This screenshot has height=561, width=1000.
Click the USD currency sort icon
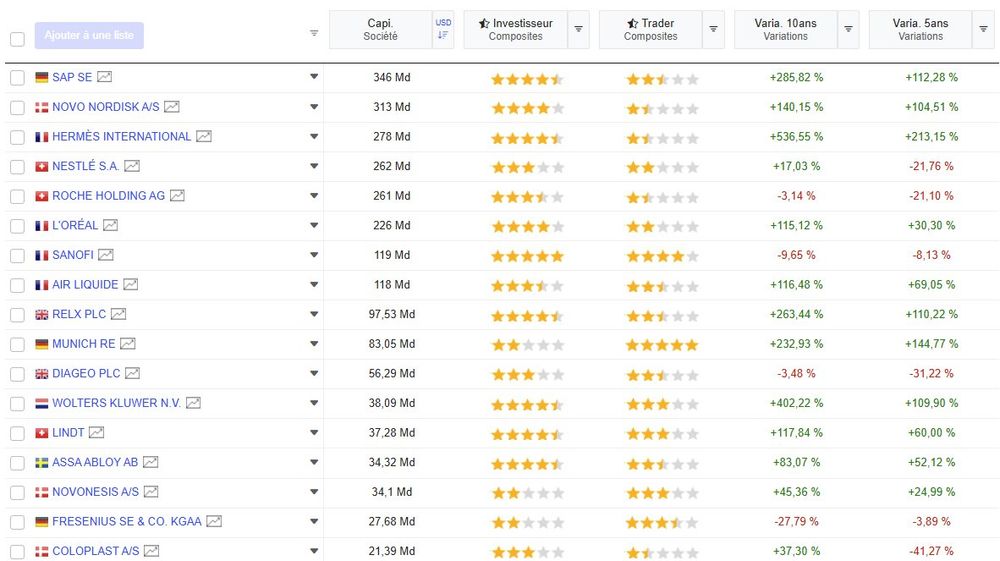pos(443,29)
